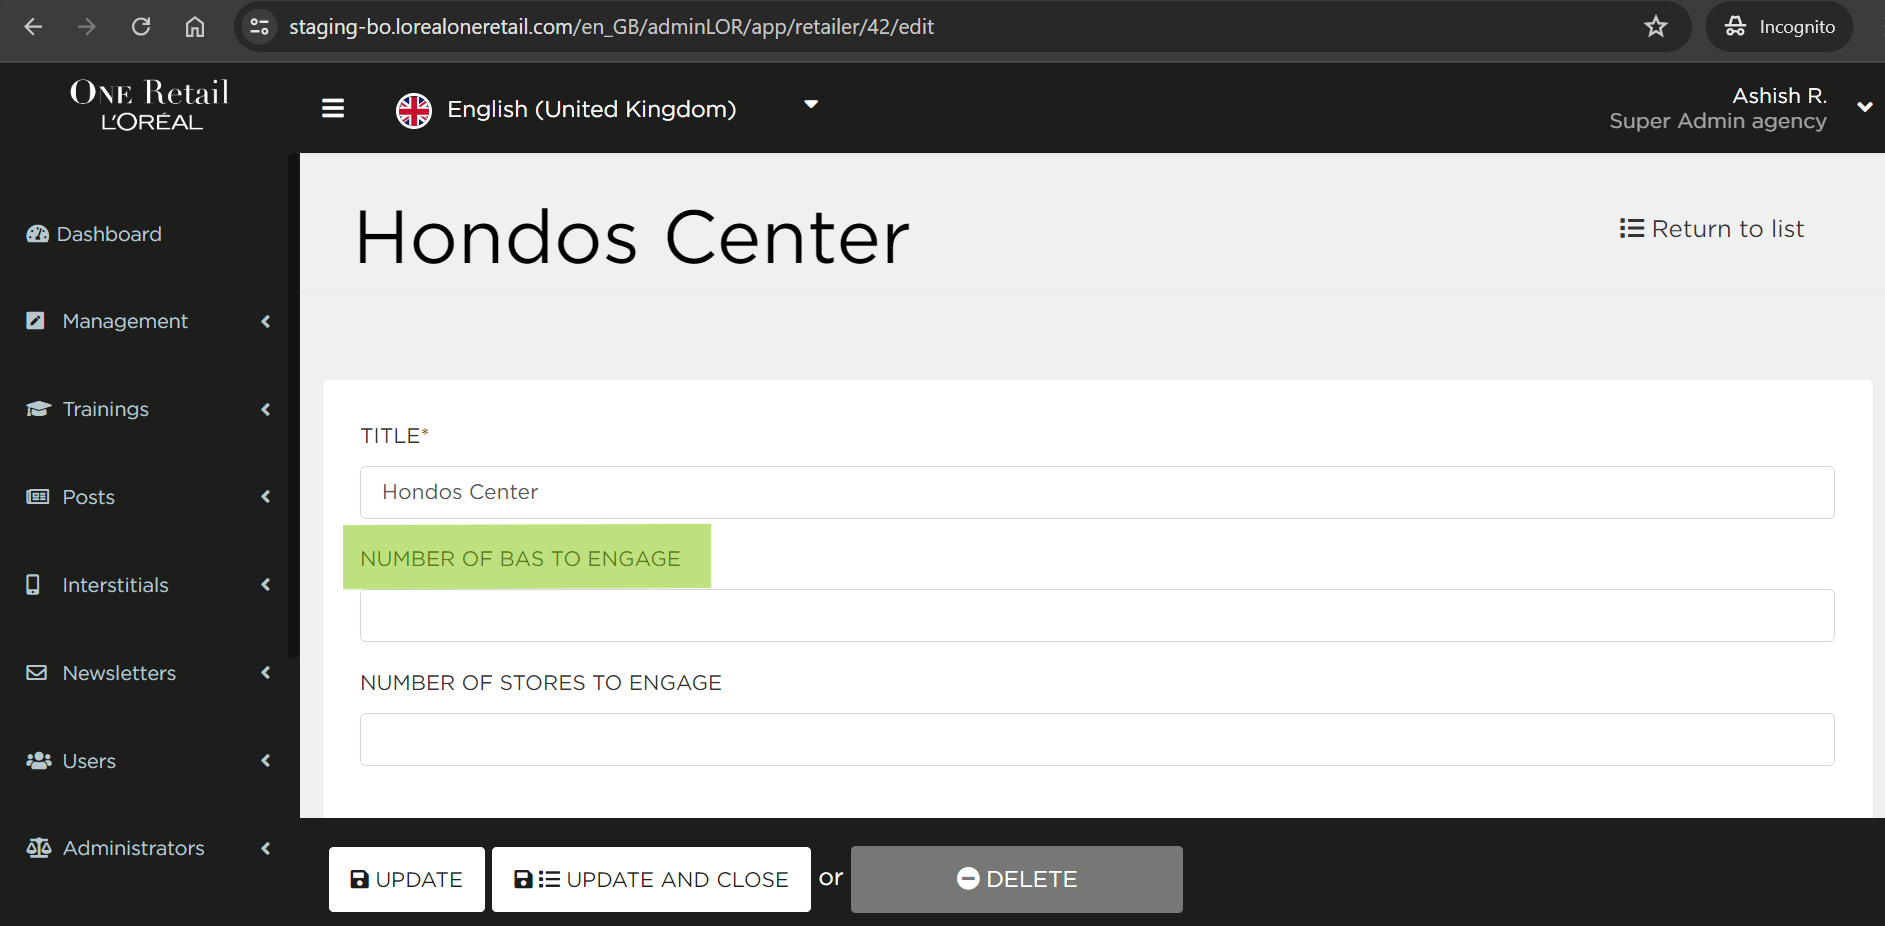
Task: Open Dashboard from the sidebar
Action: [109, 234]
